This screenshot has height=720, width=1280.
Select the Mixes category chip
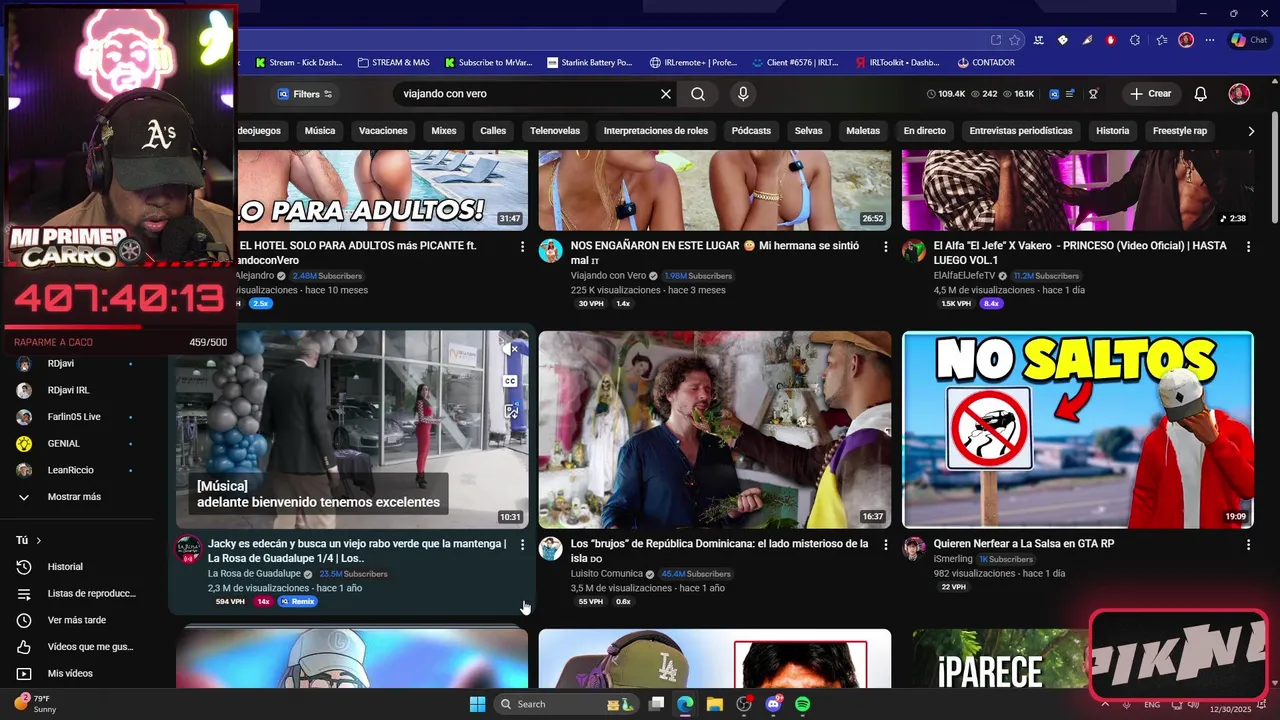click(444, 131)
